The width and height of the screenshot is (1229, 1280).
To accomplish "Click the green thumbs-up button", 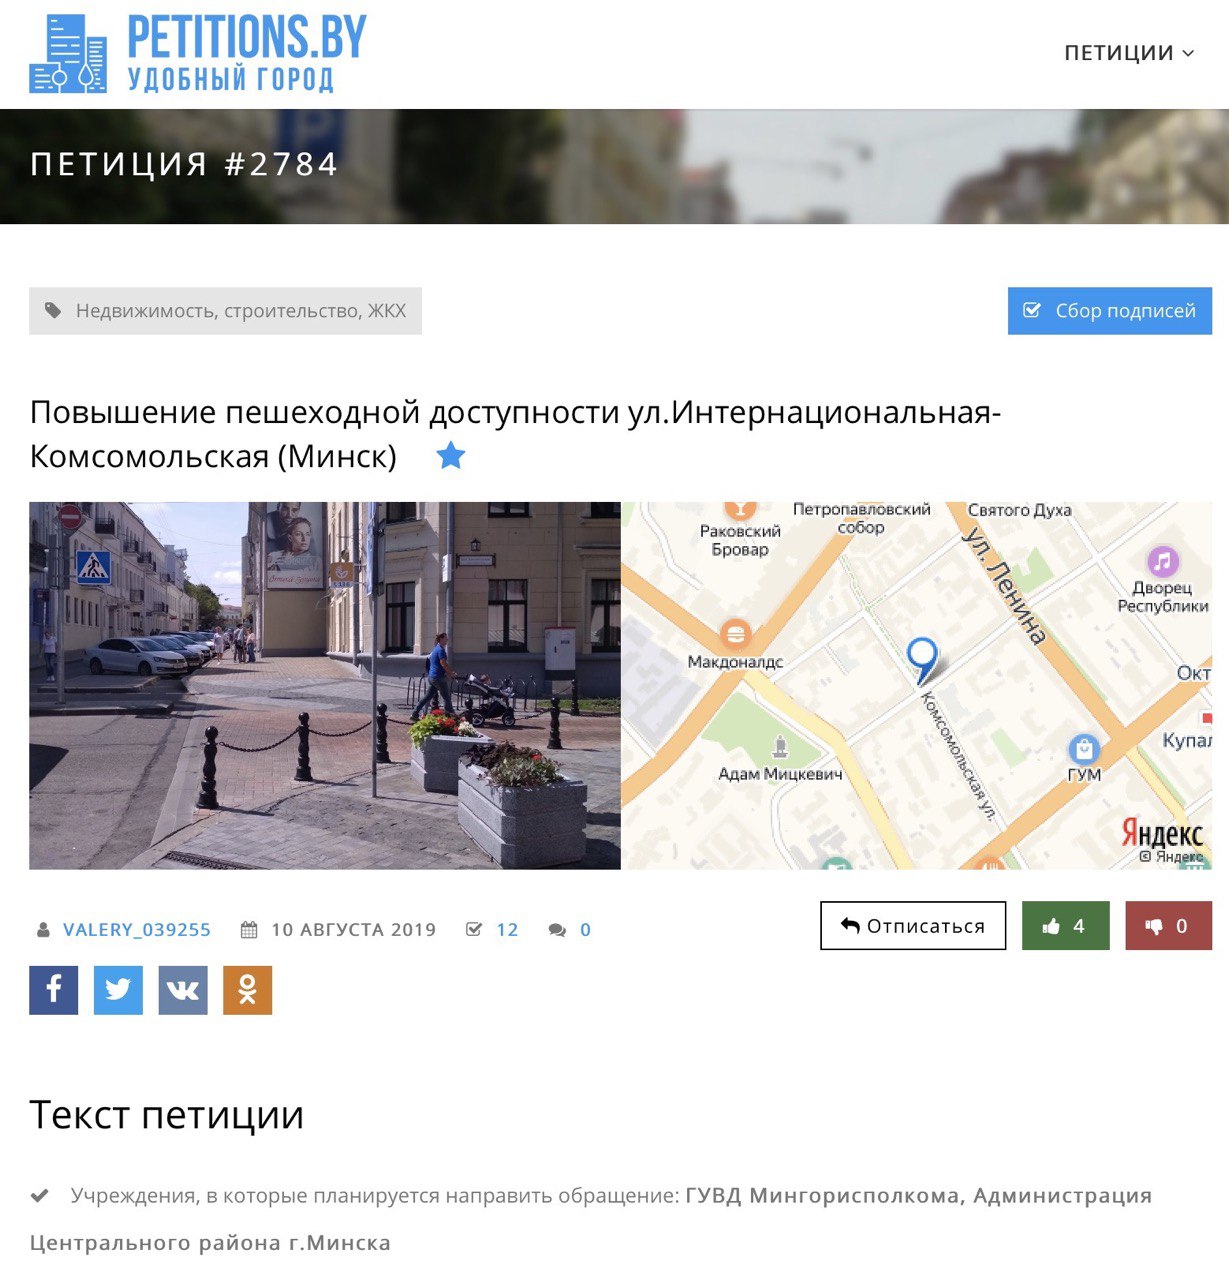I will (x=1065, y=926).
